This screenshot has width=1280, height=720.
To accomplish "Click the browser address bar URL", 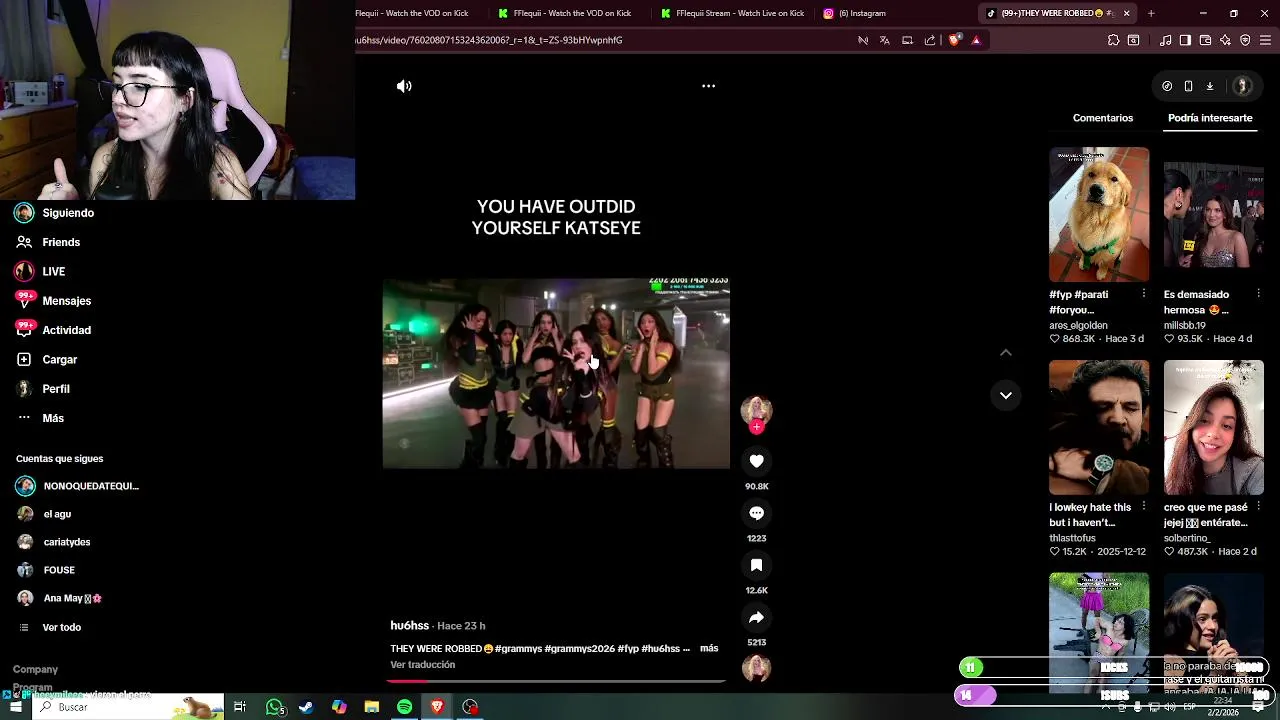I will point(490,40).
